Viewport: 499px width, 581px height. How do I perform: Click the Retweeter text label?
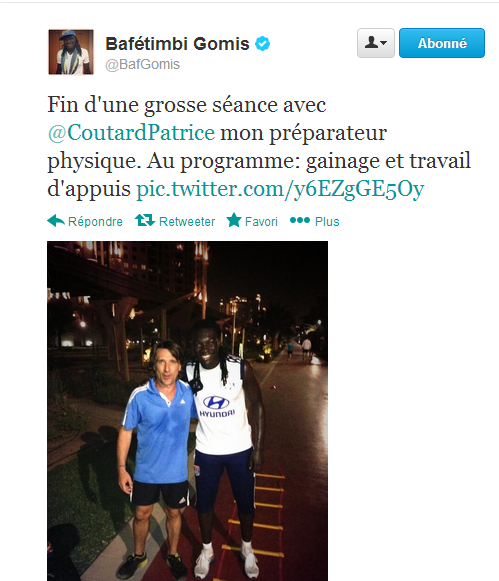coord(187,222)
